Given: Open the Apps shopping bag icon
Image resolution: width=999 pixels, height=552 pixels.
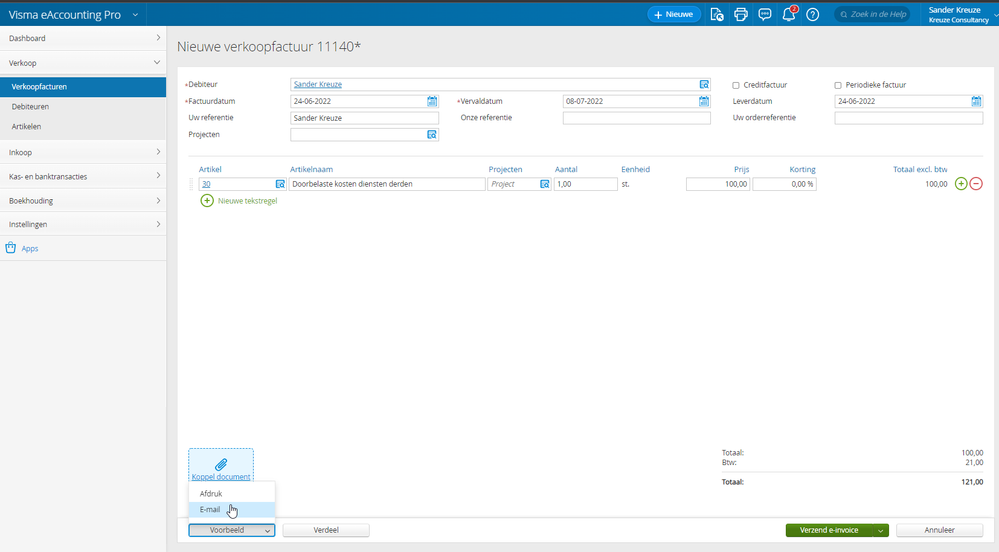Looking at the screenshot, I should [11, 248].
